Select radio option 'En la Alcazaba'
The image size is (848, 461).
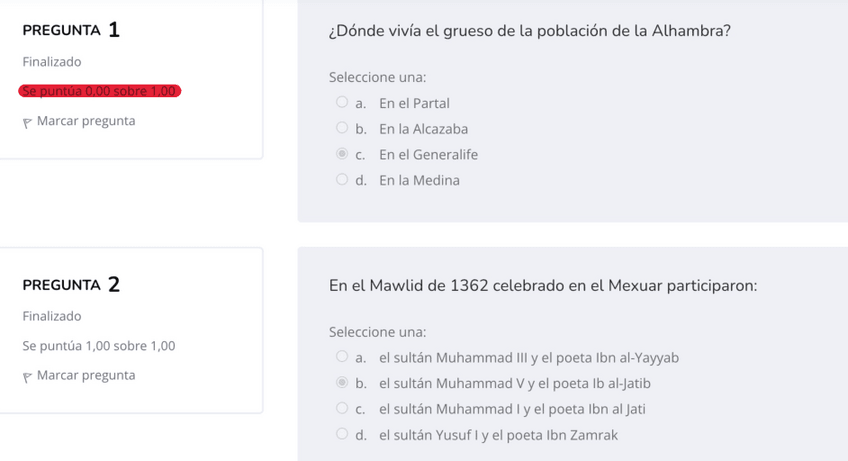pos(342,129)
